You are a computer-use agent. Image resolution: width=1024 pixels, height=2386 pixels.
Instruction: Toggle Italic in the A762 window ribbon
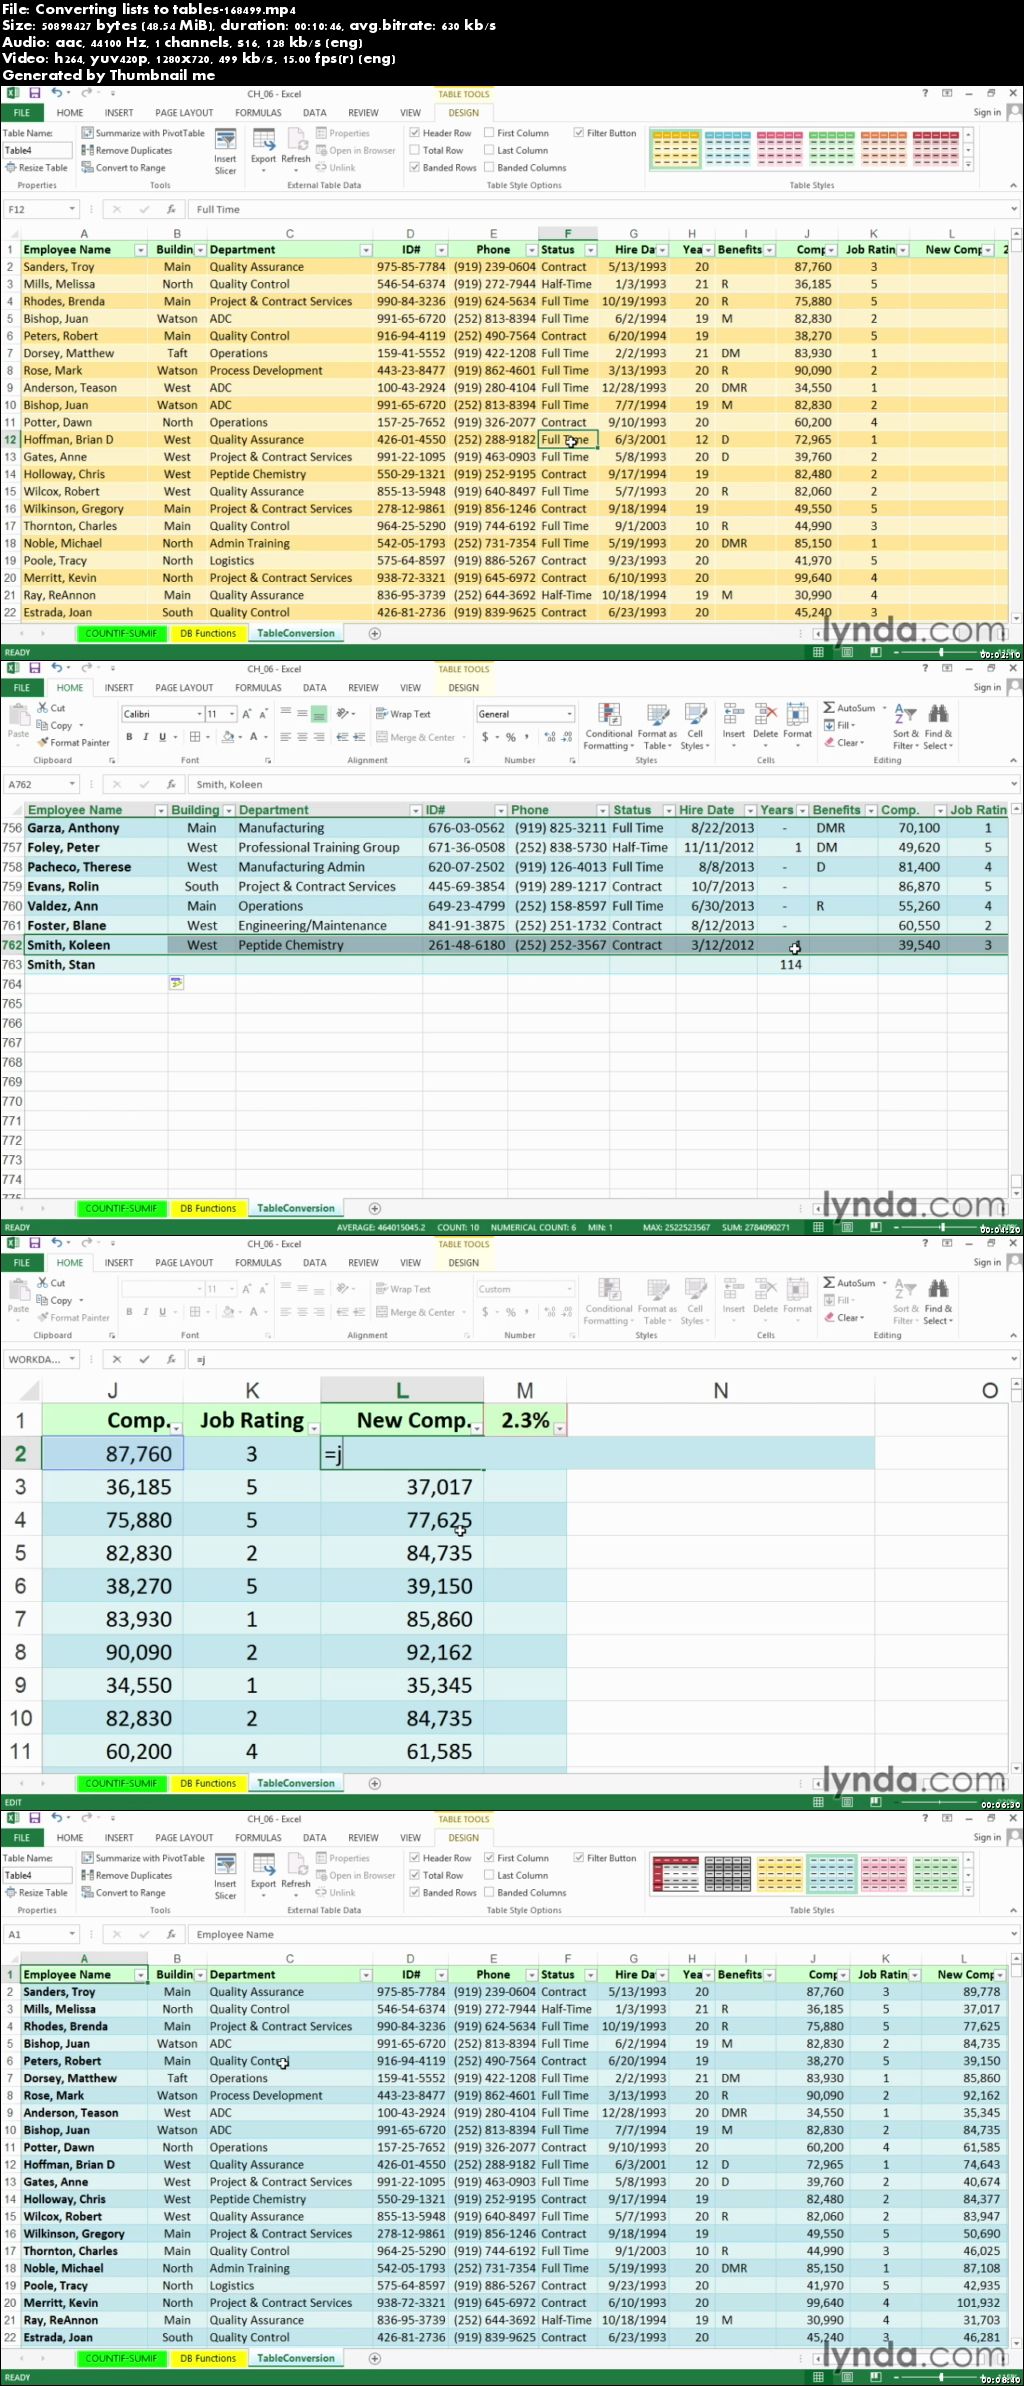point(146,737)
